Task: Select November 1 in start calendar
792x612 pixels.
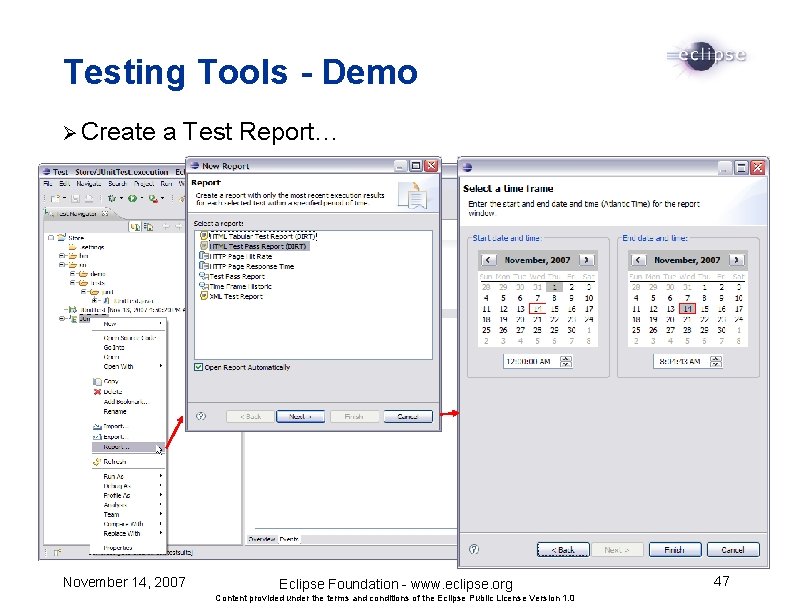Action: pyautogui.click(x=554, y=287)
